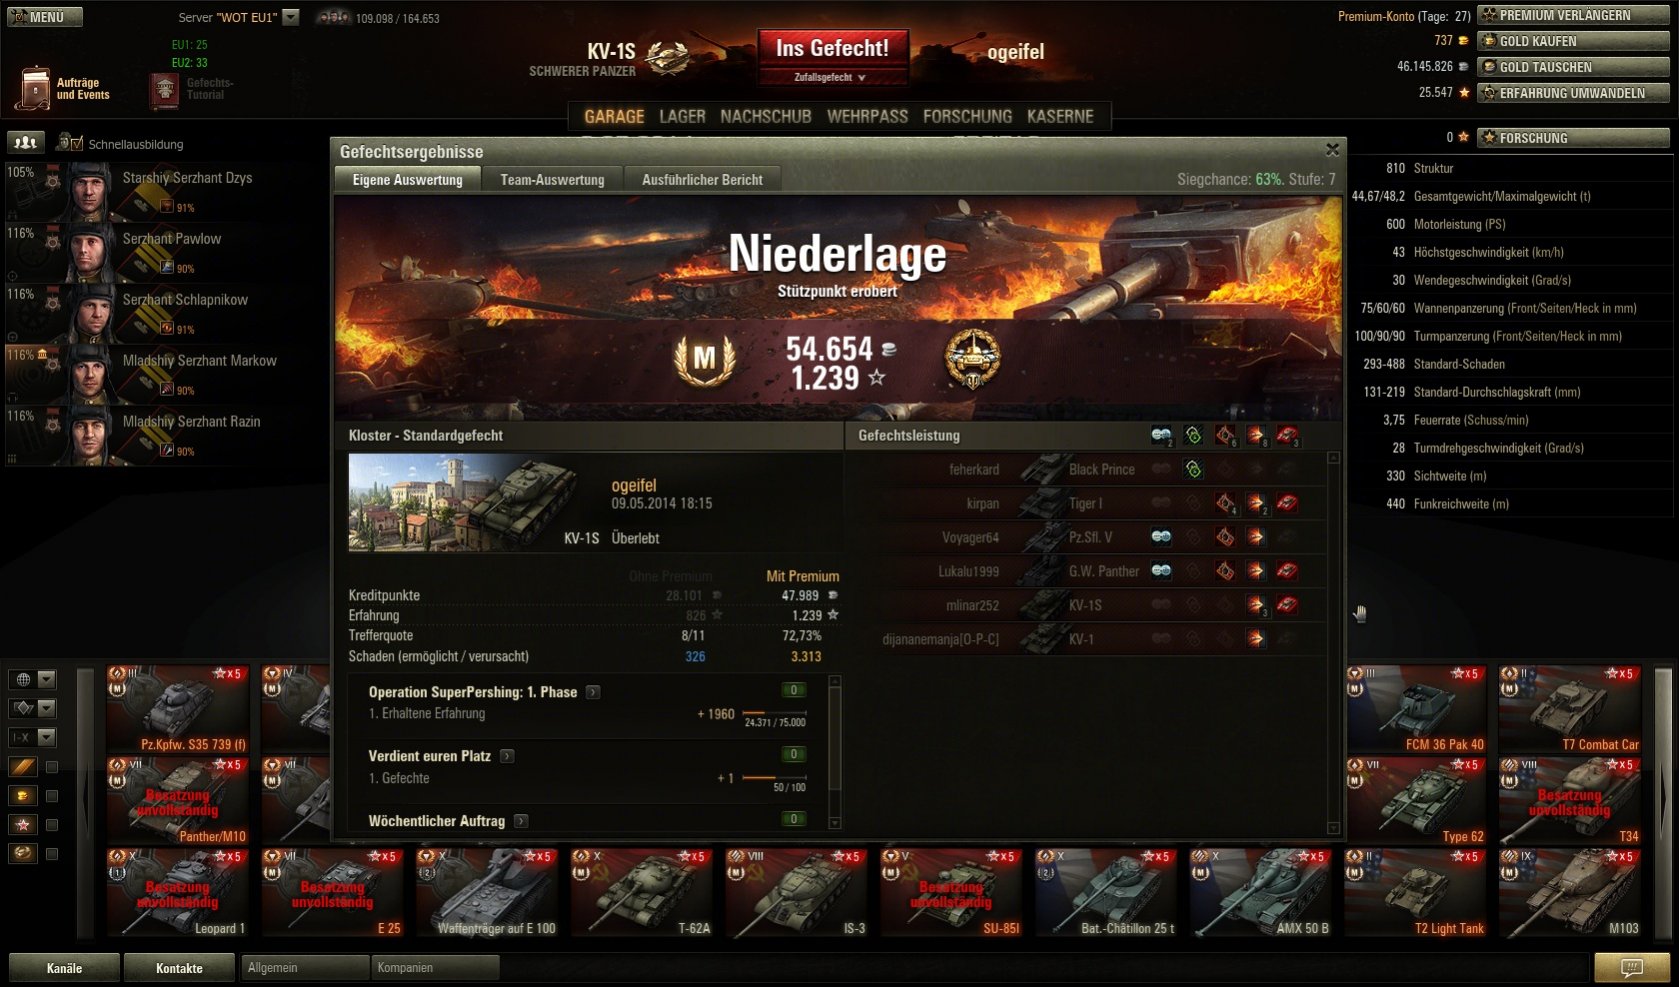Click the red destroyed-vehicles icon in Gefechtsleistung header
1679x987 pixels.
click(x=1288, y=435)
